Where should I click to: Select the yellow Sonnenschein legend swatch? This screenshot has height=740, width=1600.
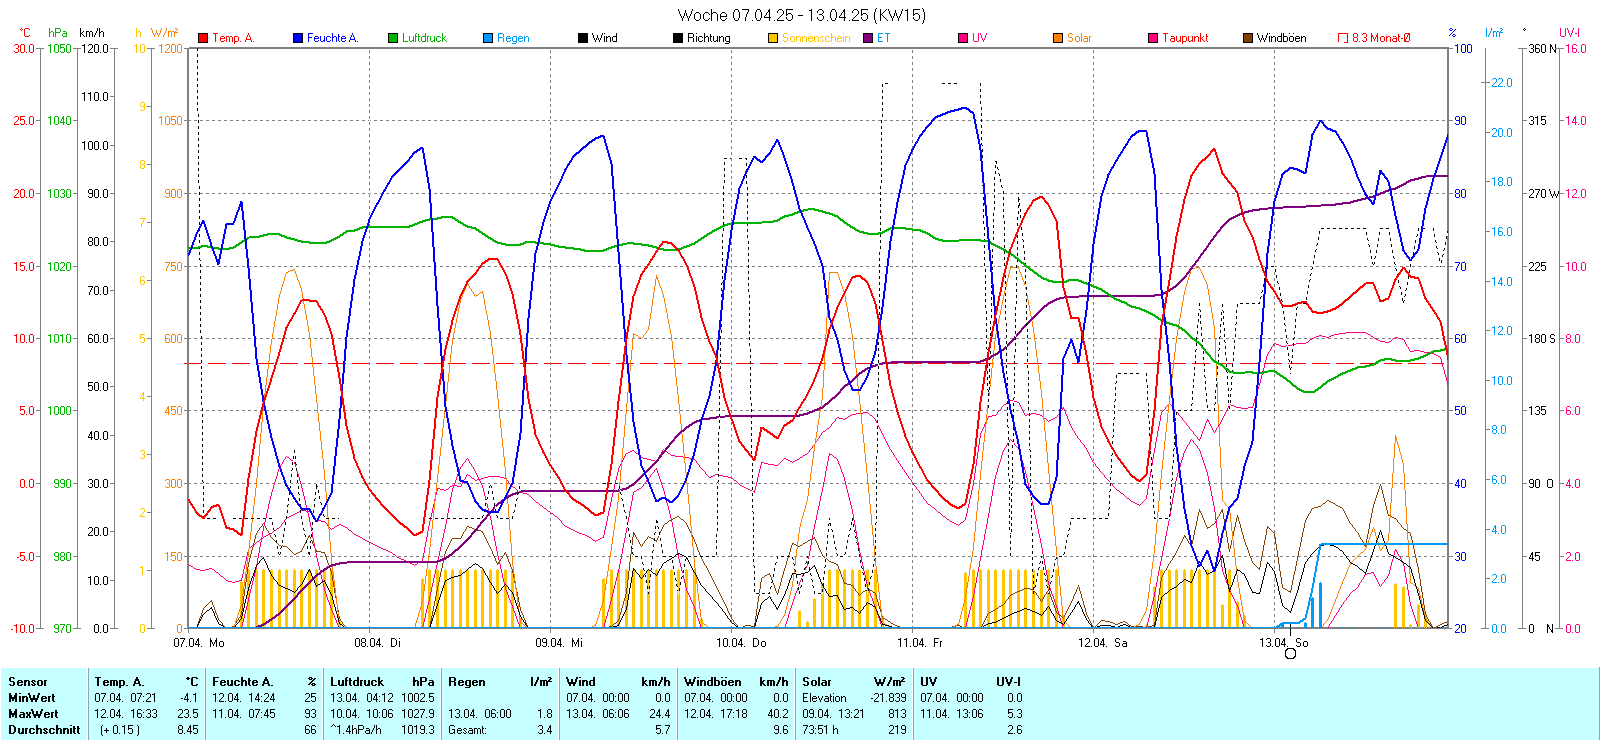[773, 38]
